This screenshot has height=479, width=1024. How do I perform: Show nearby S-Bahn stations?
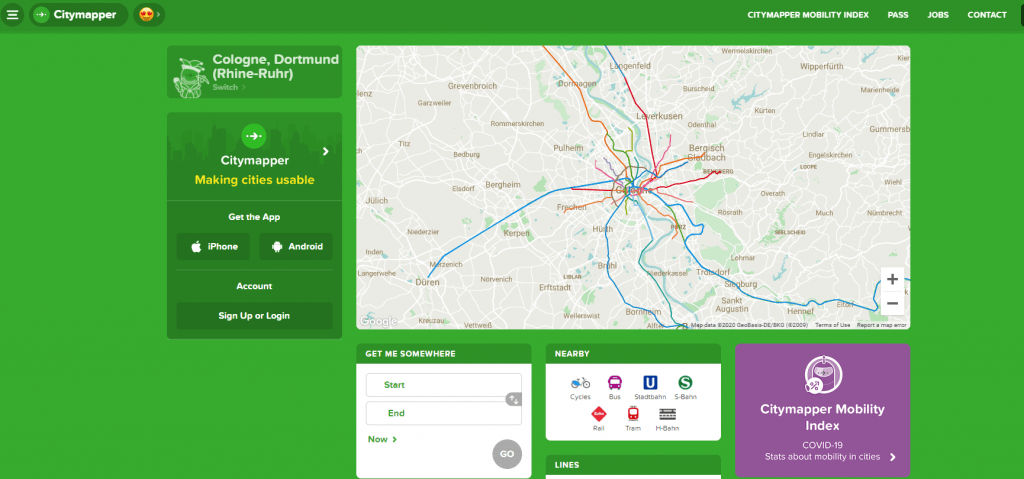685,388
